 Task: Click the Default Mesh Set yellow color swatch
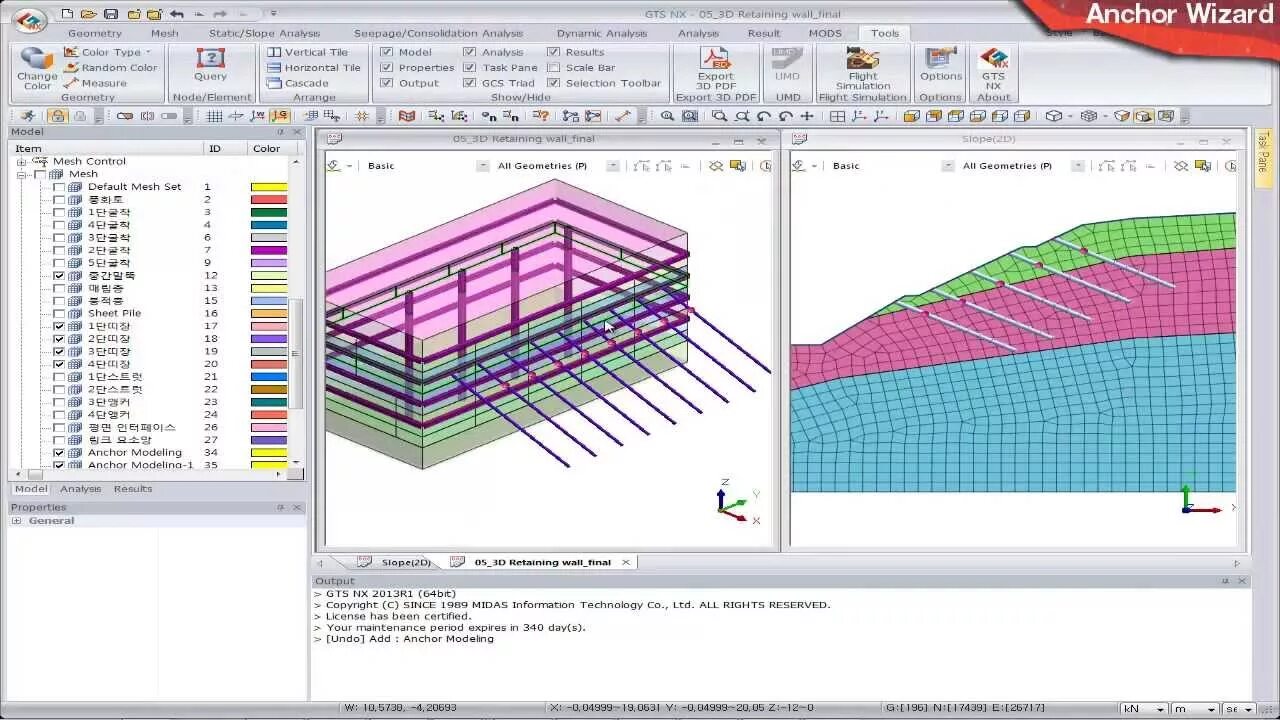pos(269,187)
